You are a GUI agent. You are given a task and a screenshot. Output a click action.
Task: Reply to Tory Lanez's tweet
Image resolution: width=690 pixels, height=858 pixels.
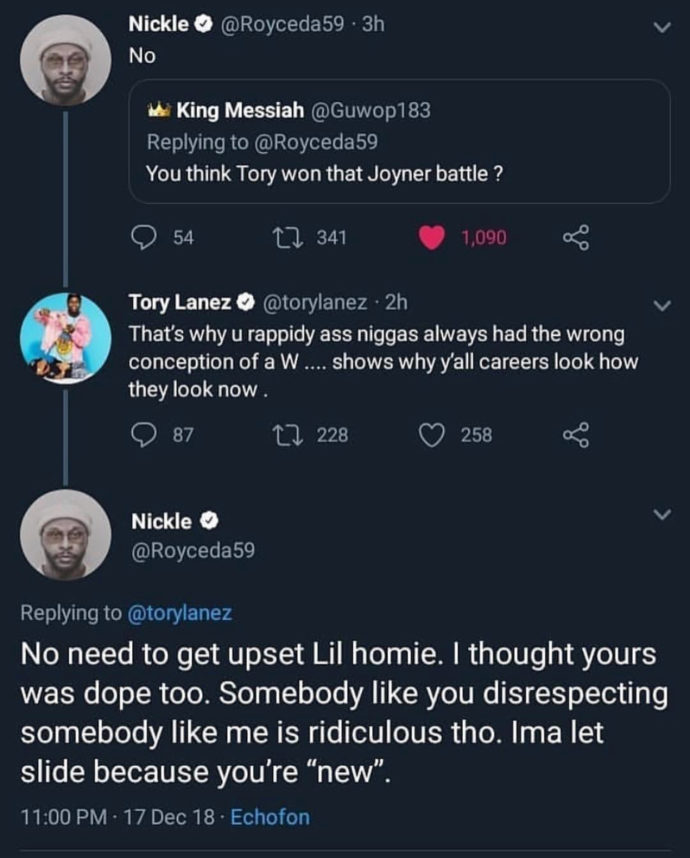[x=144, y=435]
